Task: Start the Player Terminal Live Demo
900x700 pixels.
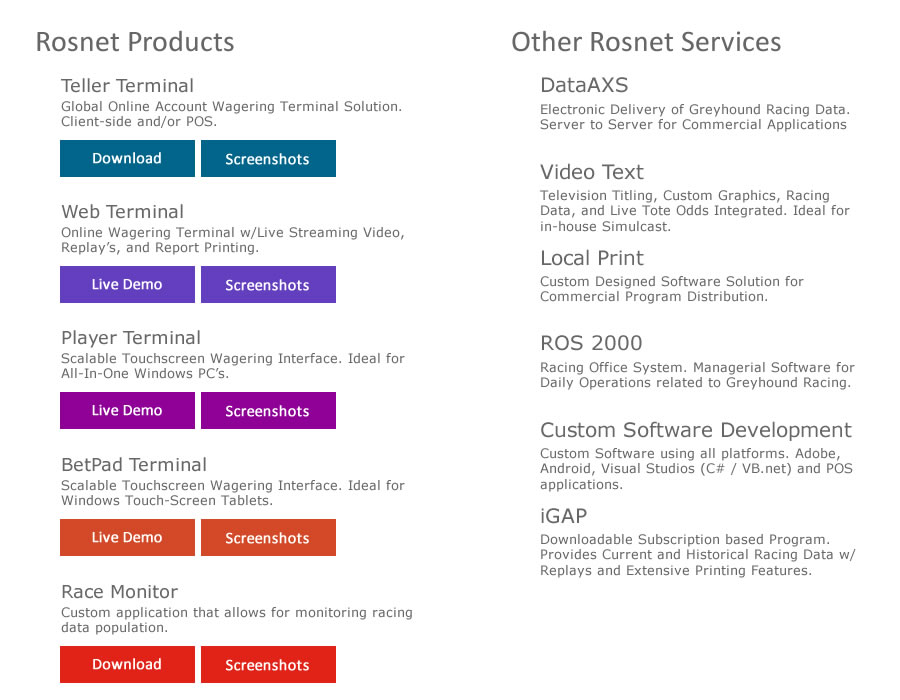Action: 127,410
